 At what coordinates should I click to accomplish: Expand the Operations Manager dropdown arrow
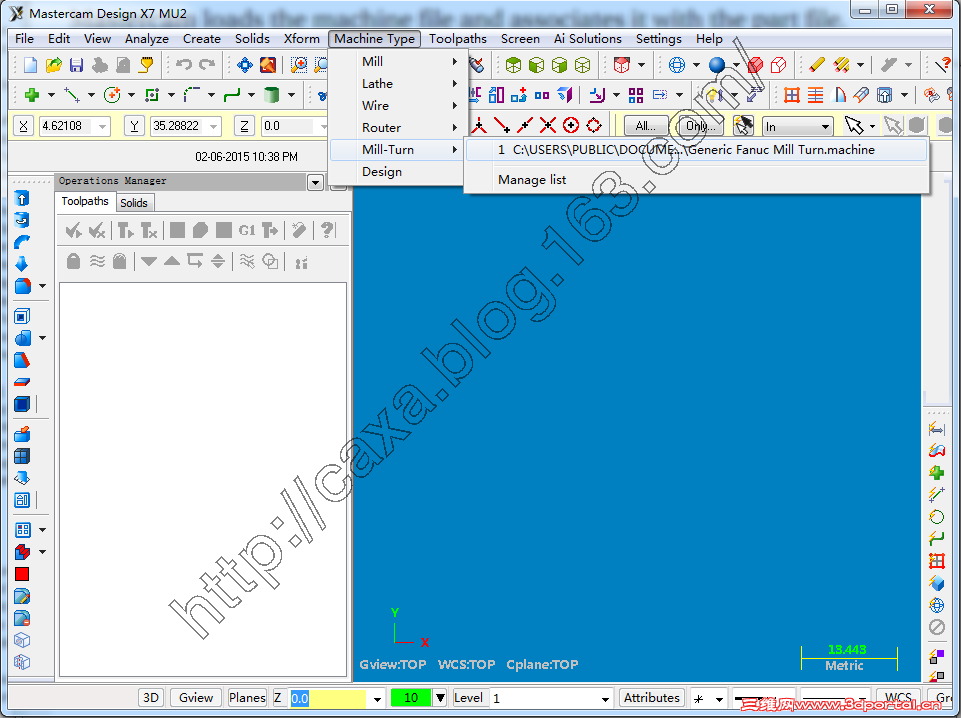[x=315, y=182]
